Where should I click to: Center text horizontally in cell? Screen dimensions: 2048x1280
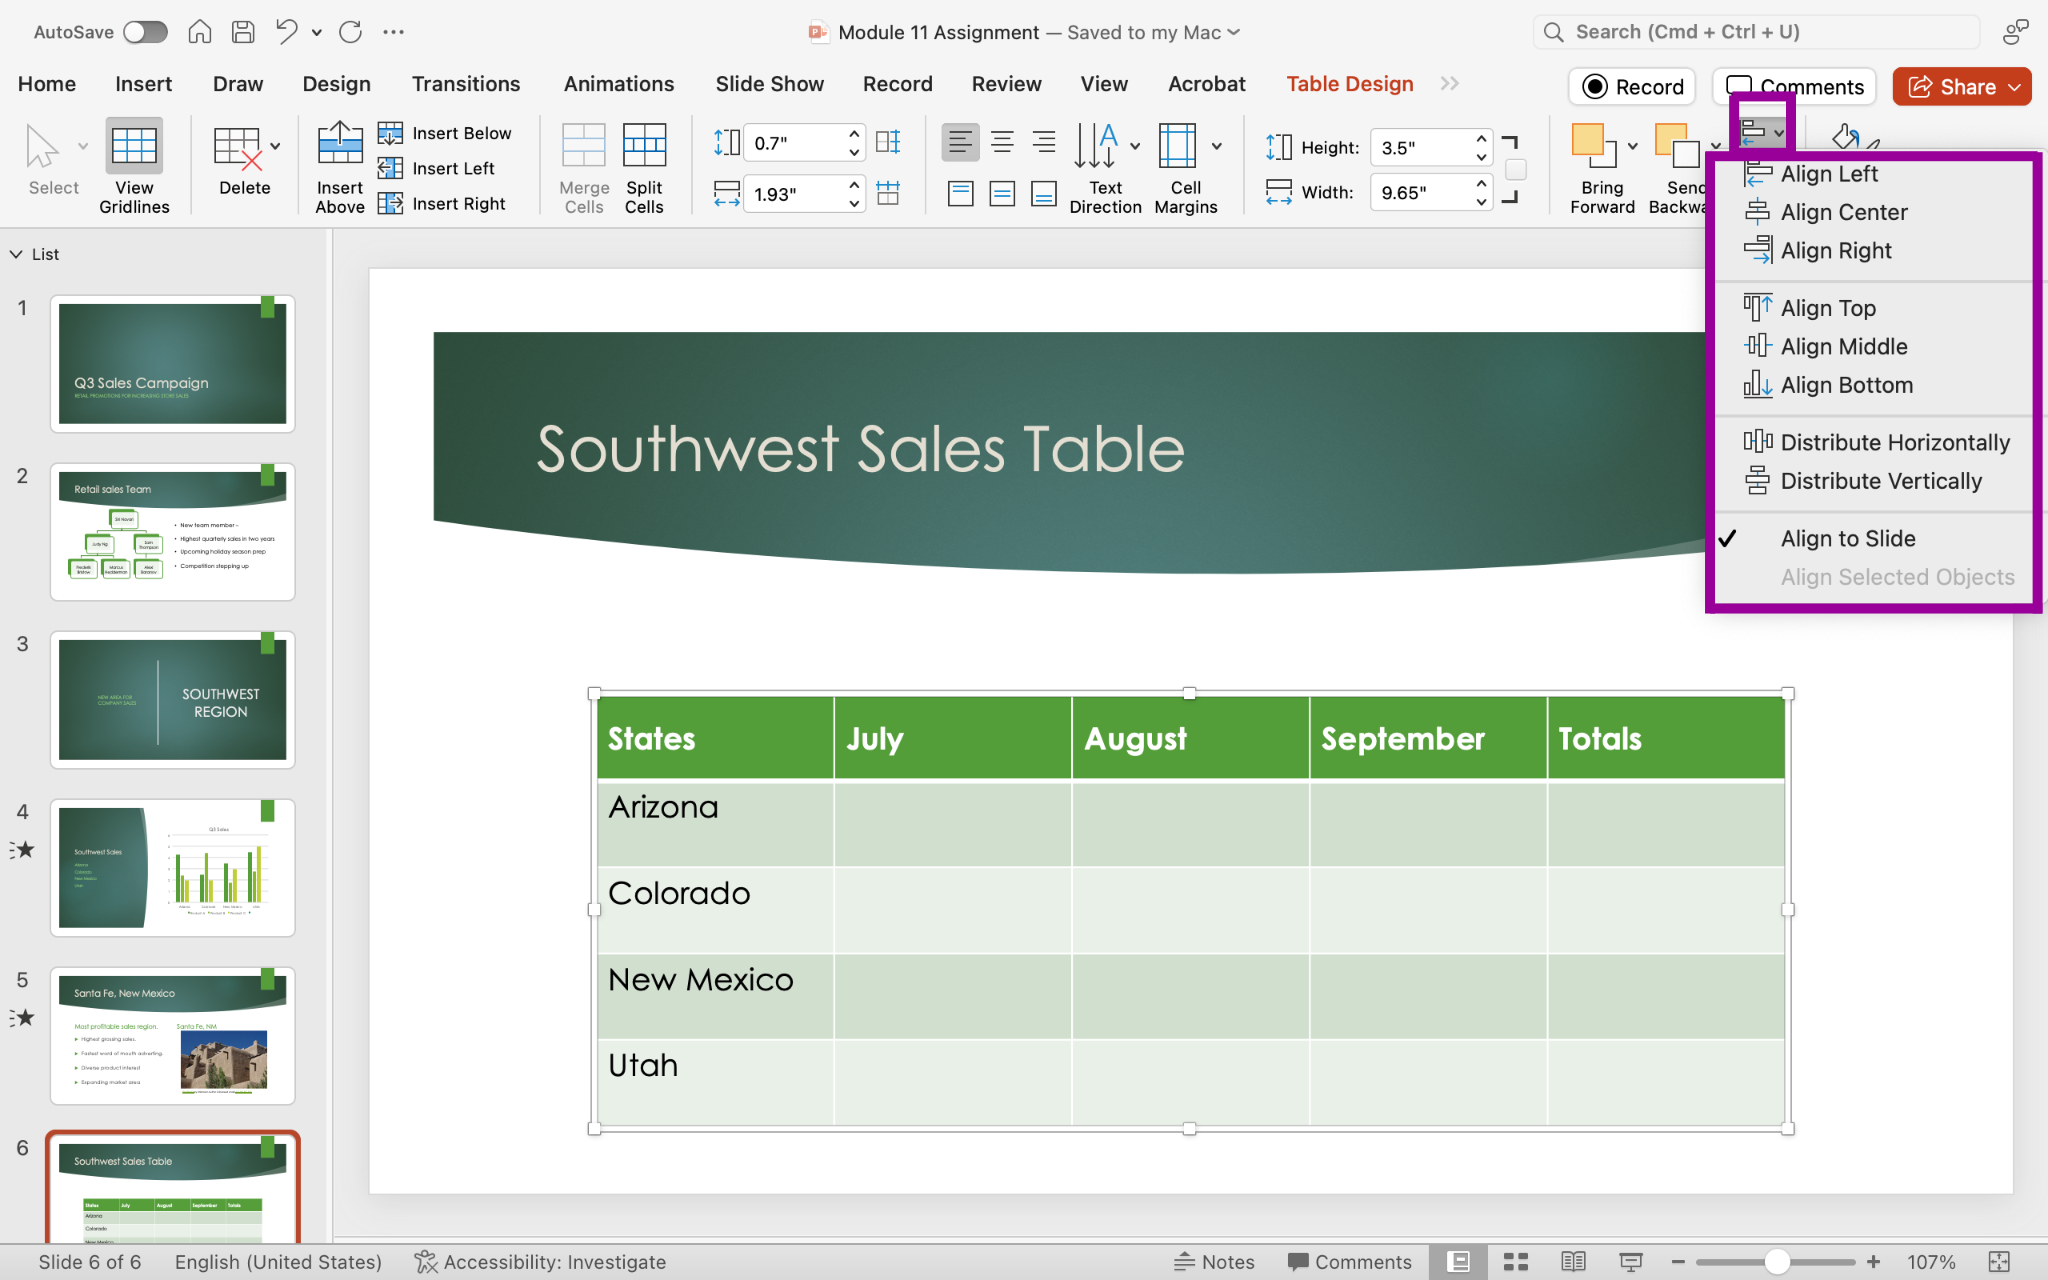point(1002,142)
